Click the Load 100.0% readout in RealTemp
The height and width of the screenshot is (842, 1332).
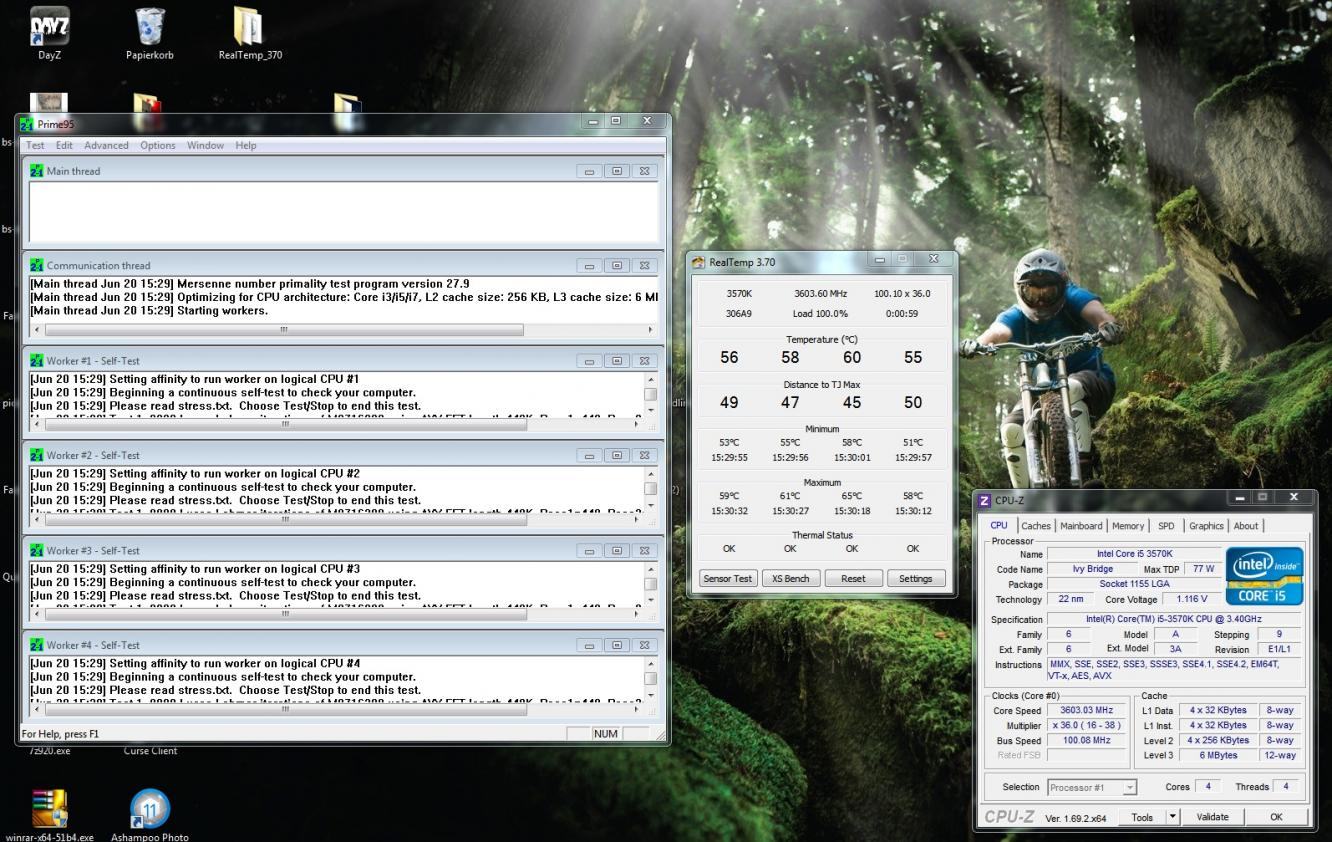[820, 314]
